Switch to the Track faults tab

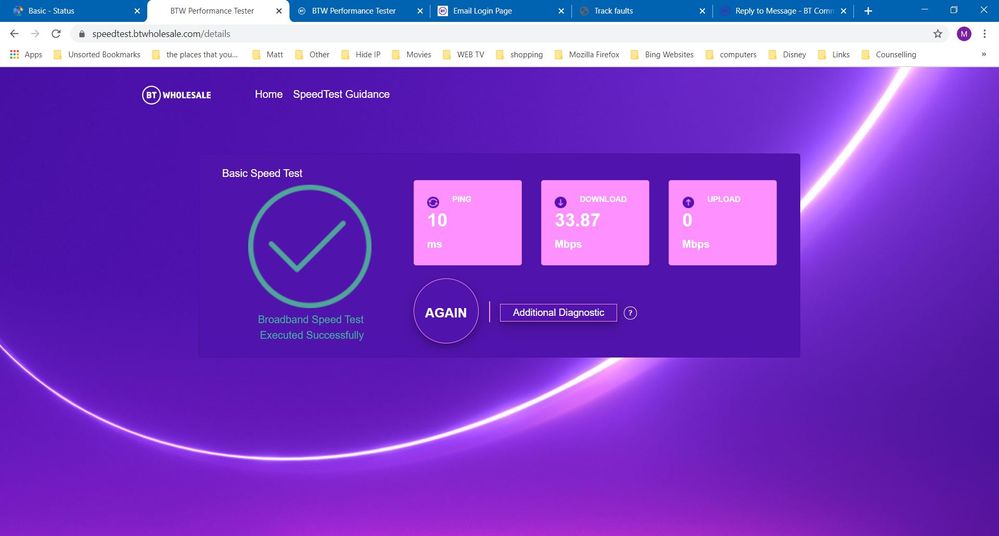[x=613, y=11]
